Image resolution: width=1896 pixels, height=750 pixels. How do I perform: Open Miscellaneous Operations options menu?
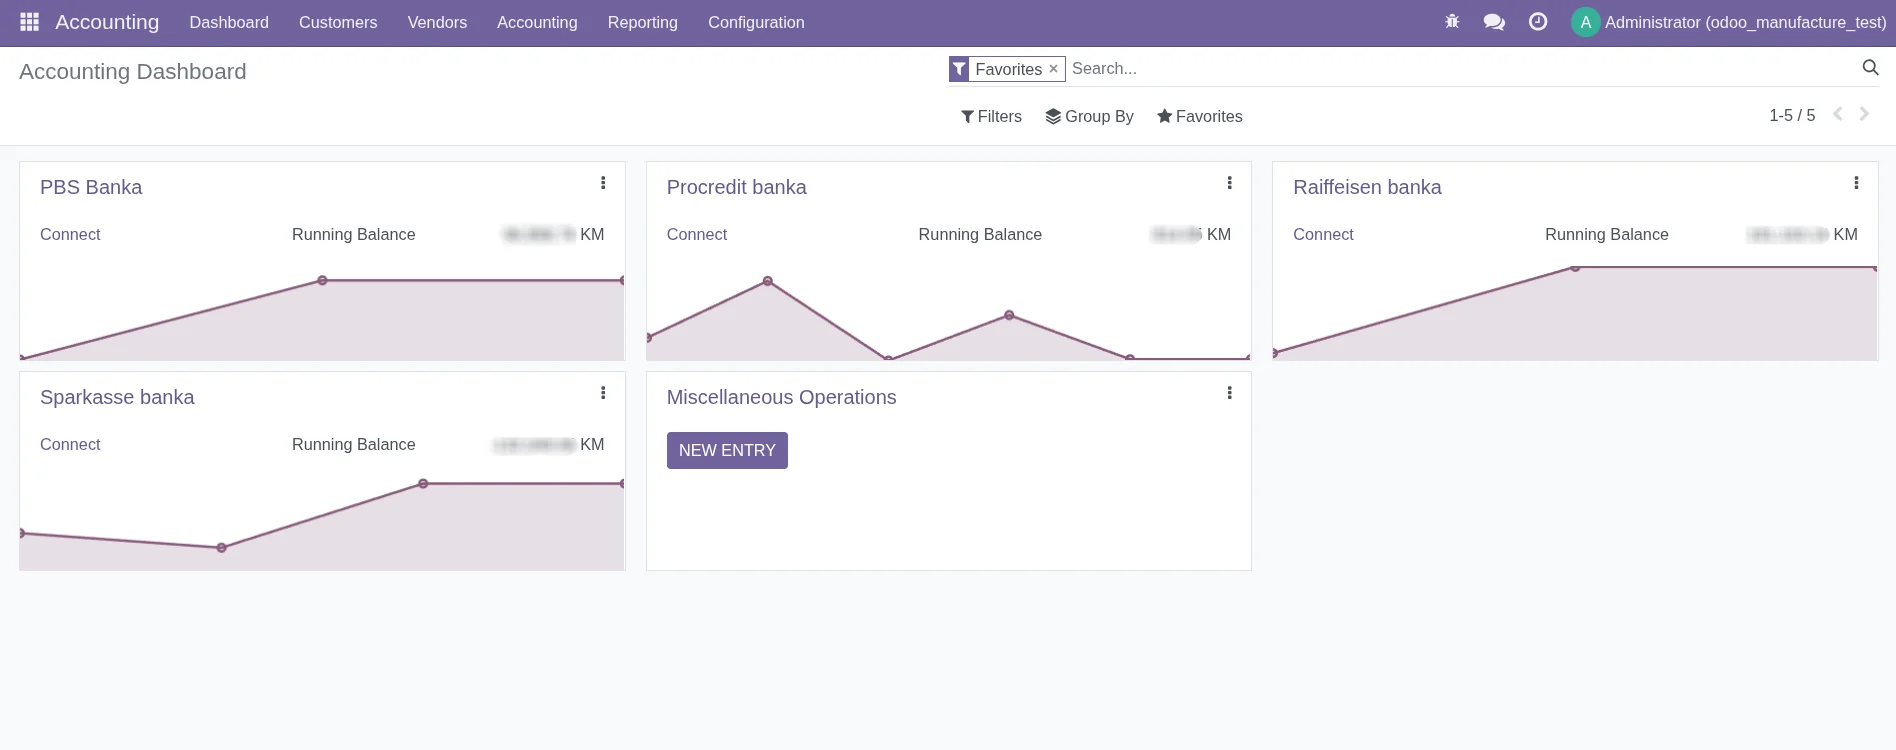click(1229, 393)
